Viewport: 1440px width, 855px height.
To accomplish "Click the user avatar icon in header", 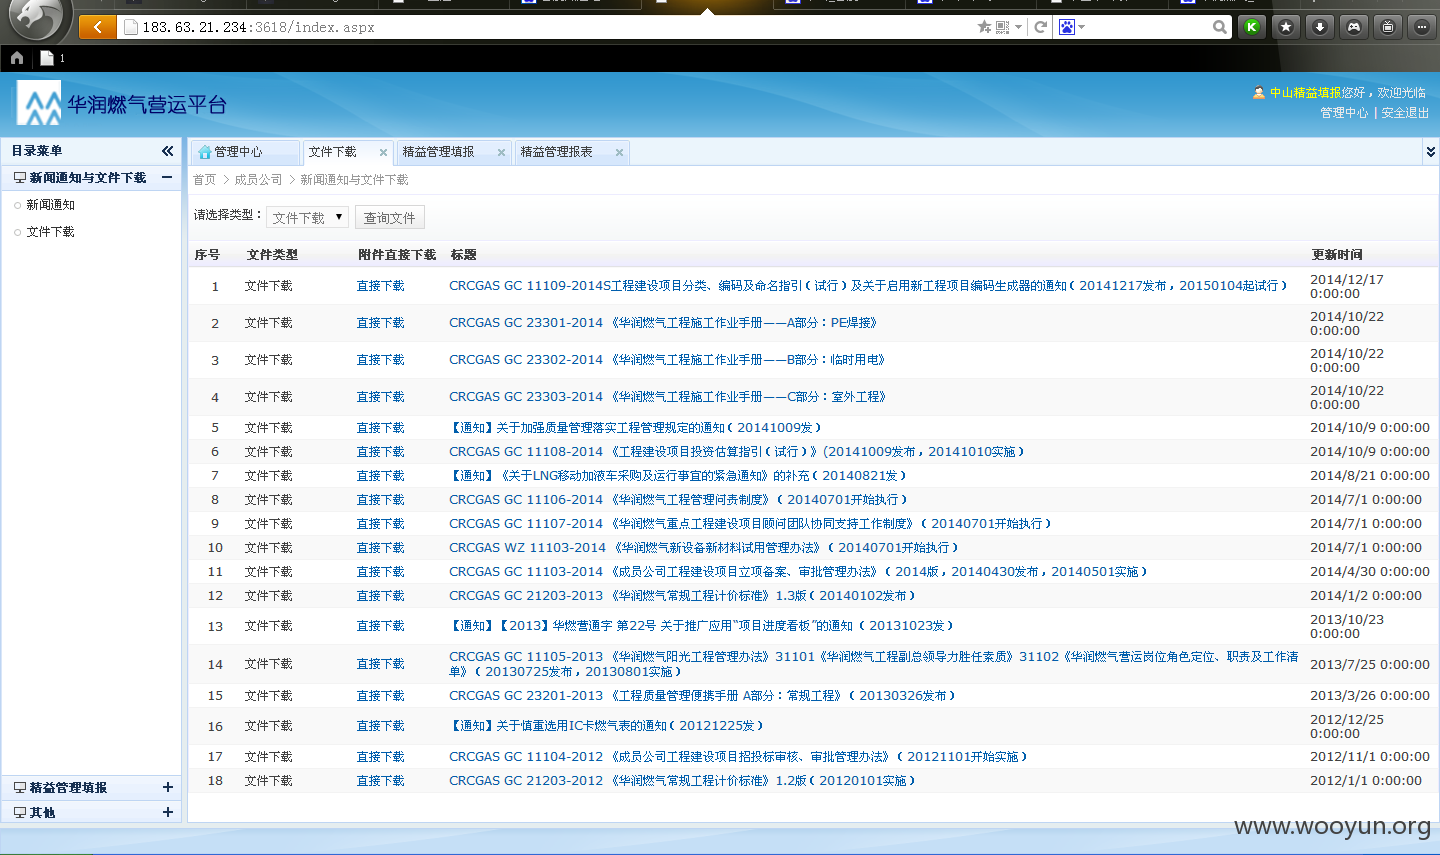I will 1259,92.
